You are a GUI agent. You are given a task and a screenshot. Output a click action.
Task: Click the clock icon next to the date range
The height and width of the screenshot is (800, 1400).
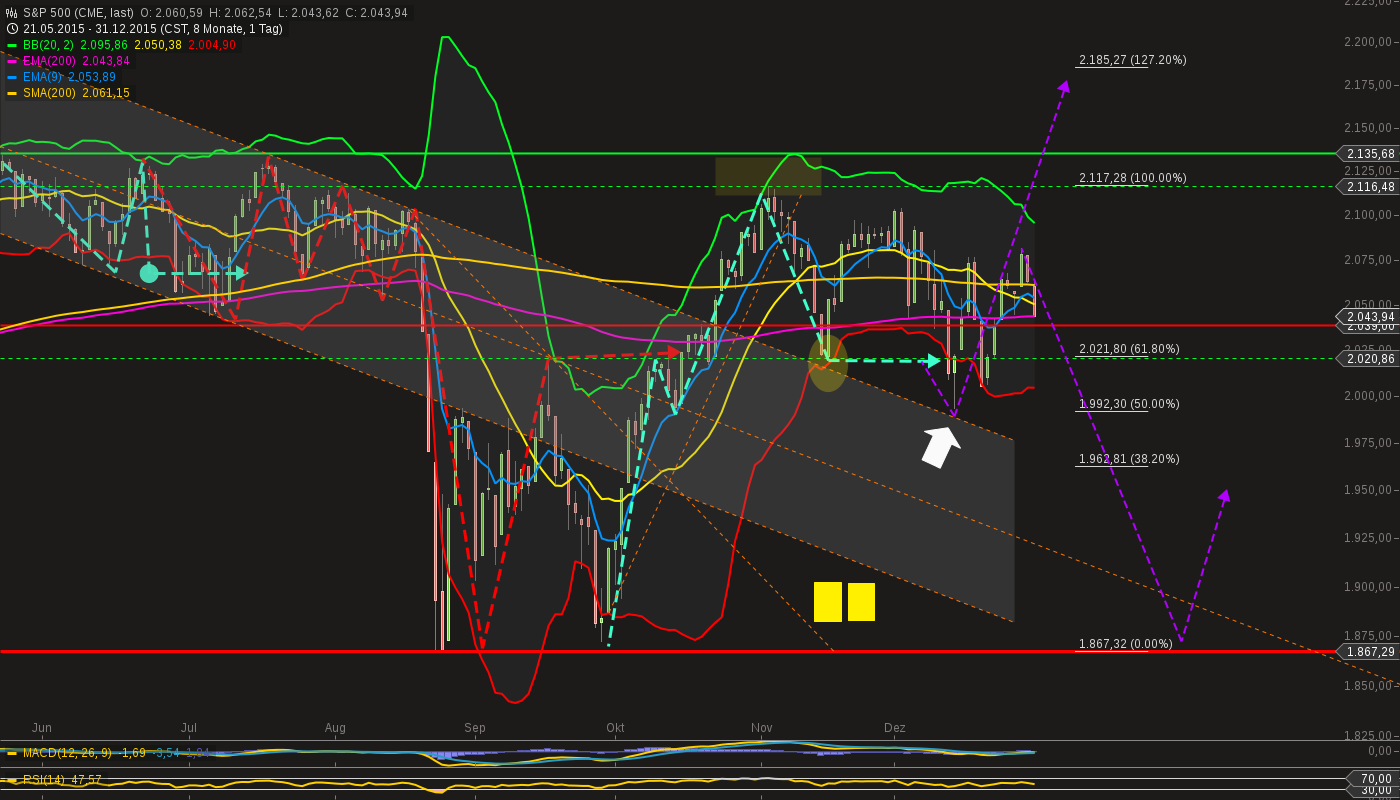coord(10,29)
